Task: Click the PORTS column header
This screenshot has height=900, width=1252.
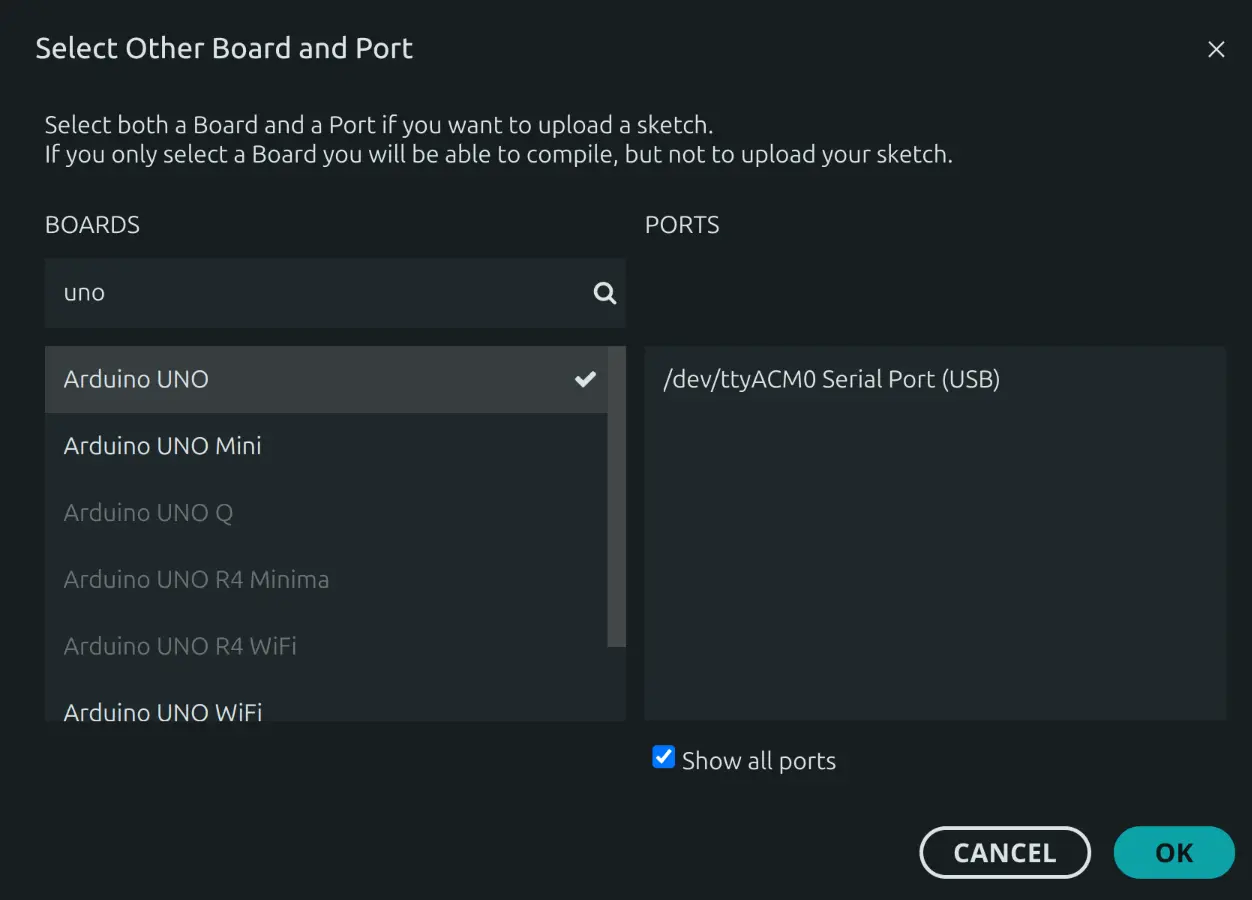Action: 682,225
